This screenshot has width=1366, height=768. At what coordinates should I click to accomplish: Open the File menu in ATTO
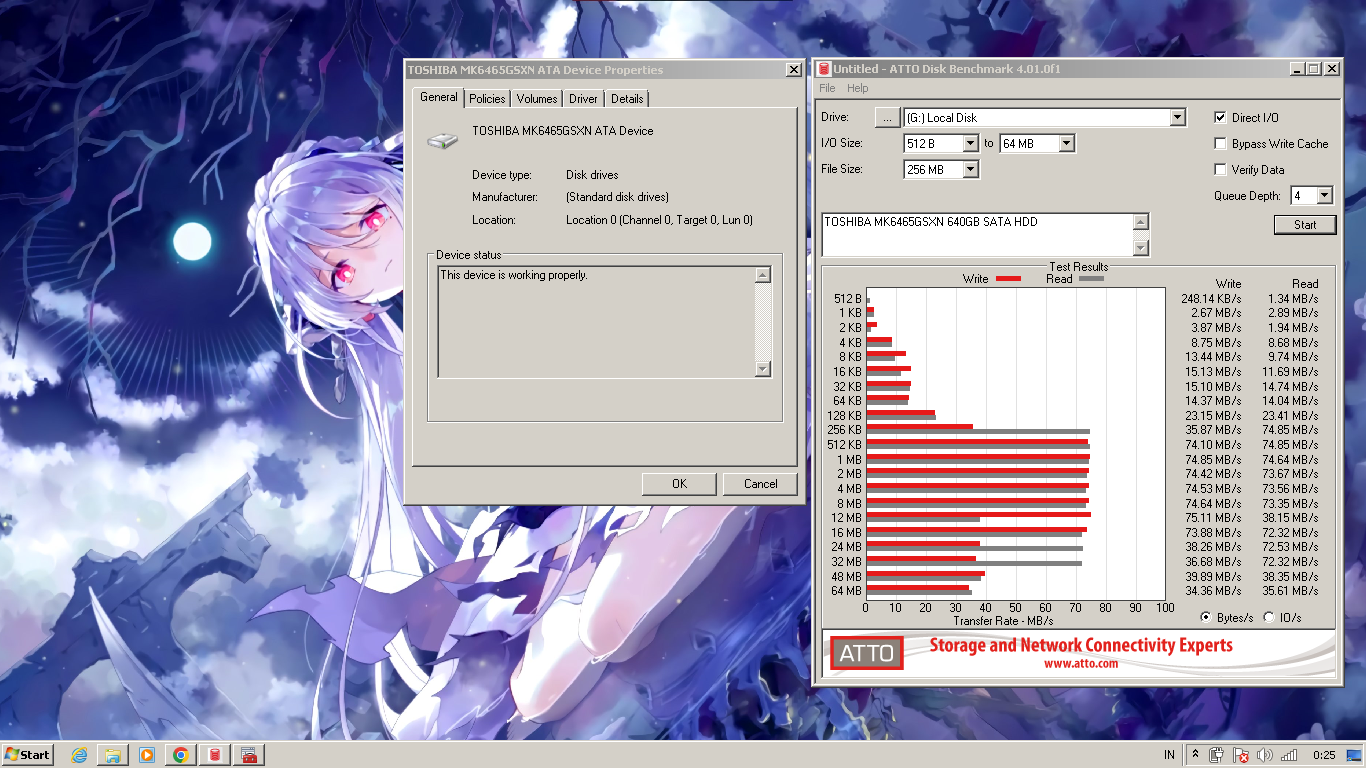point(827,88)
